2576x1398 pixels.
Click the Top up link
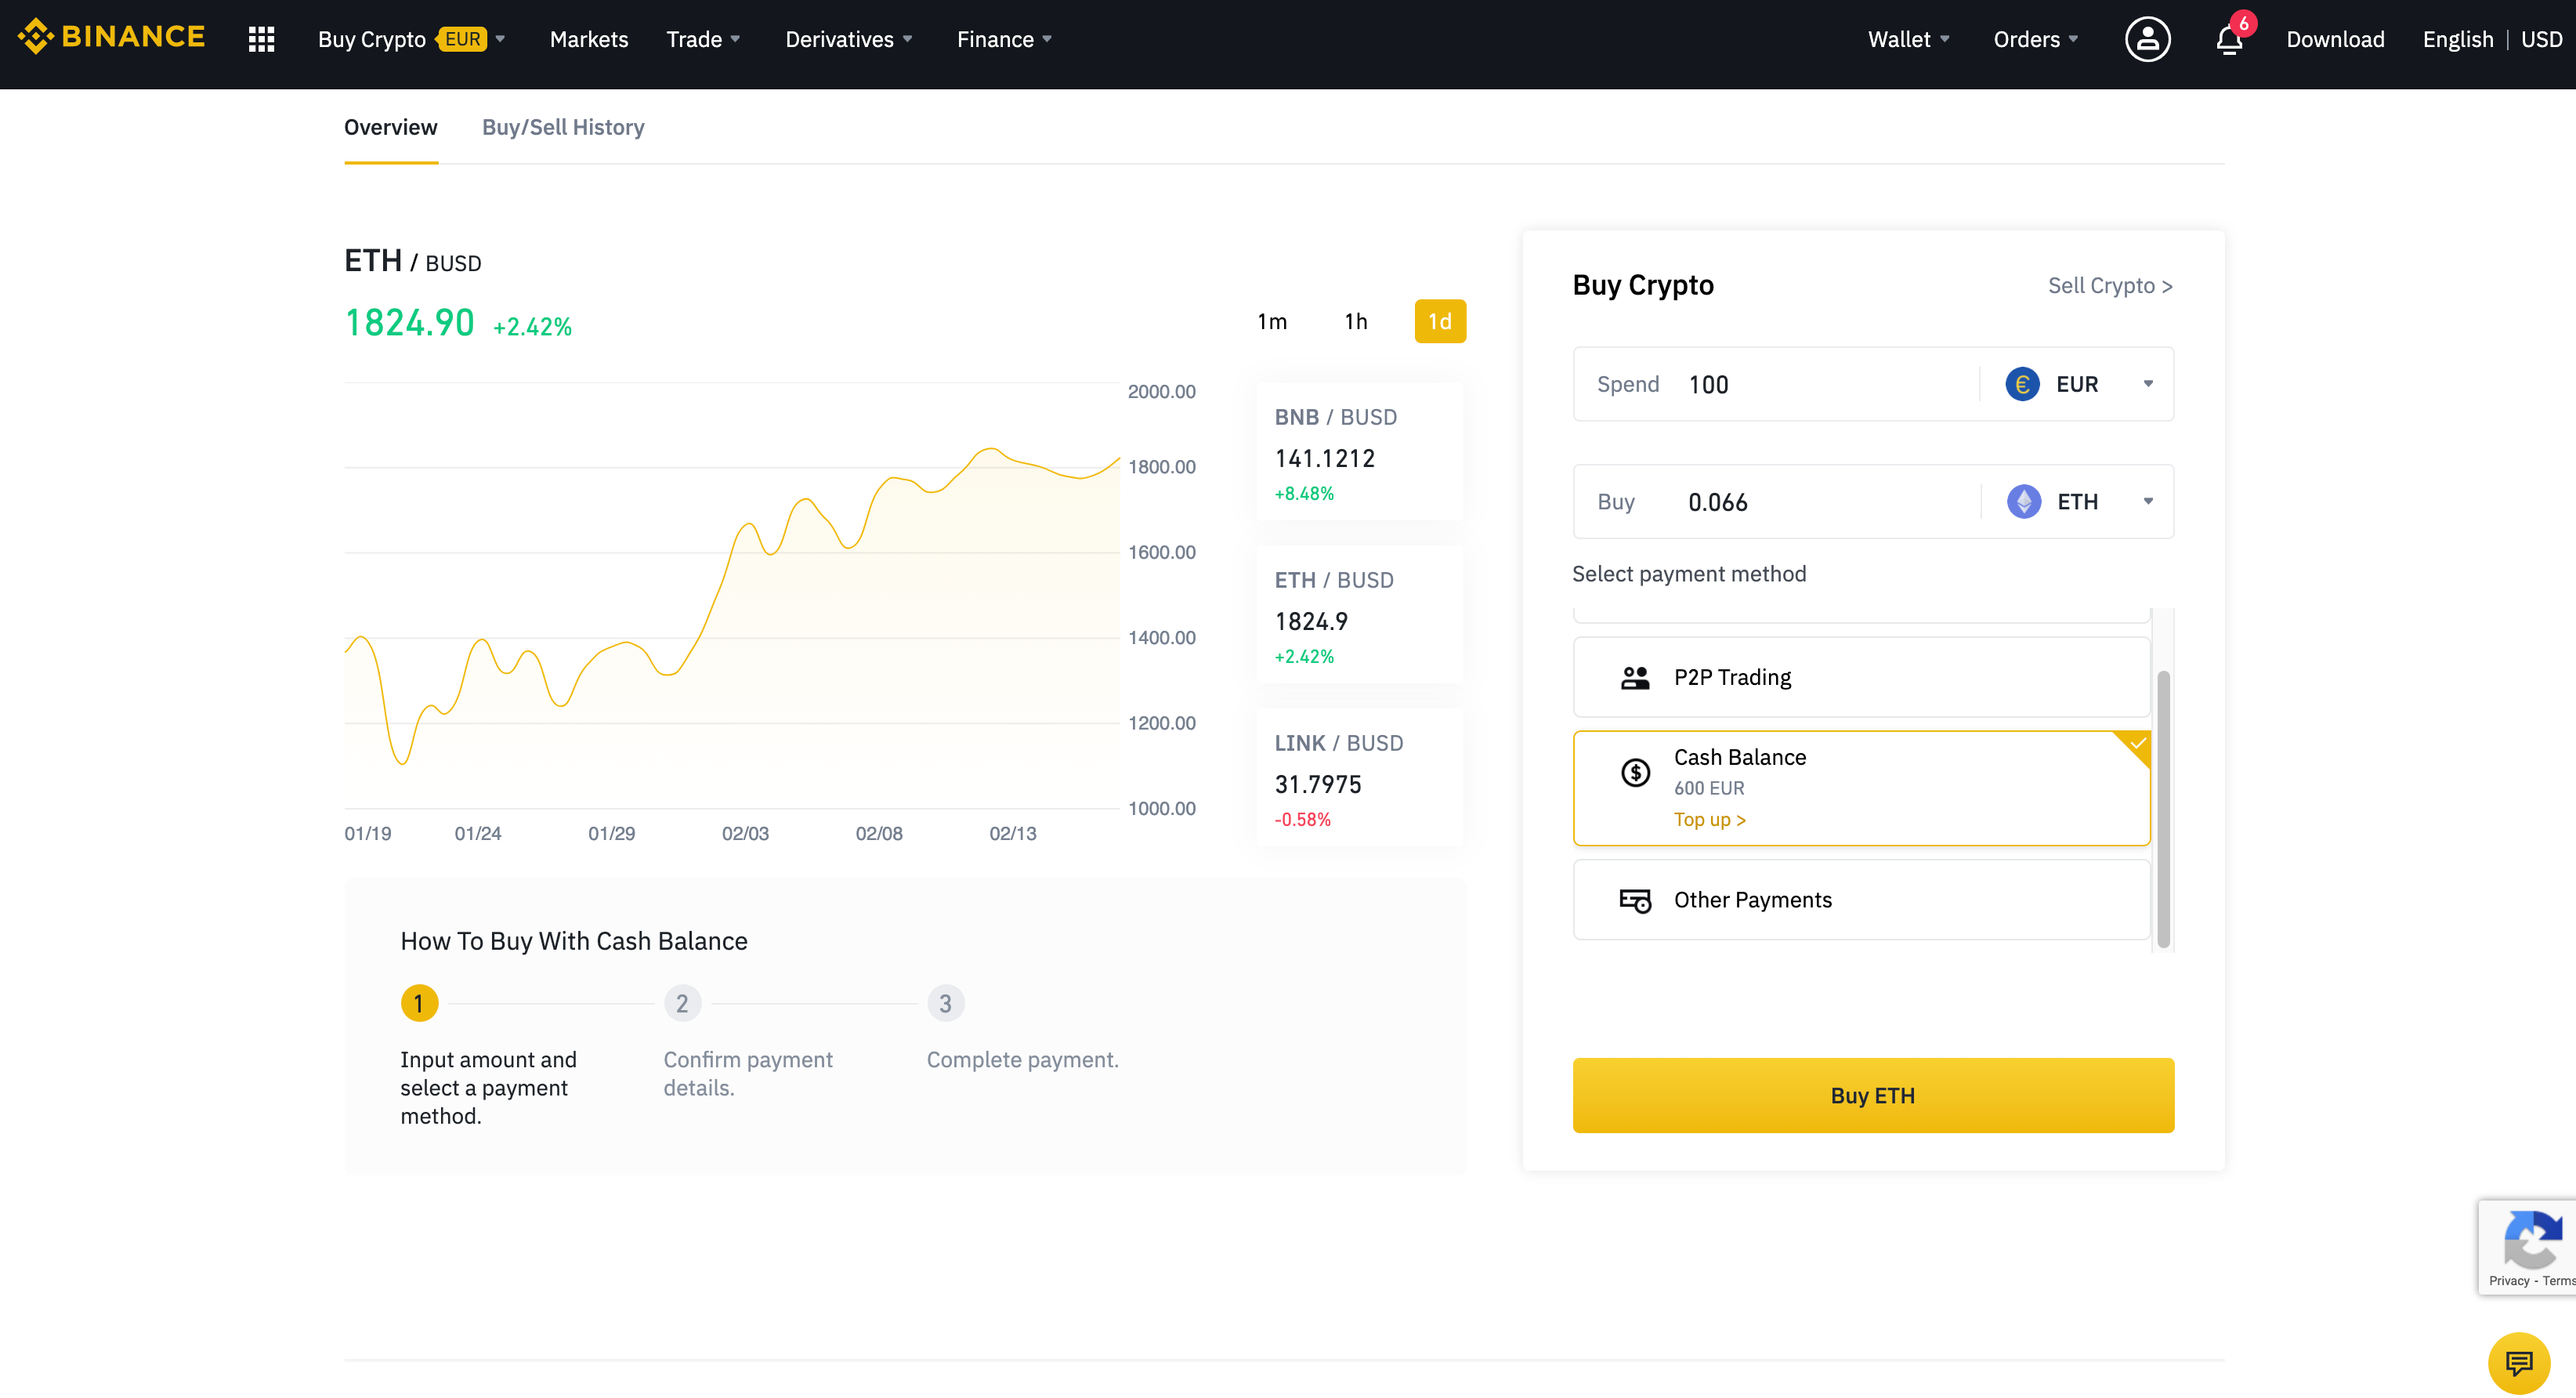pyautogui.click(x=1709, y=820)
